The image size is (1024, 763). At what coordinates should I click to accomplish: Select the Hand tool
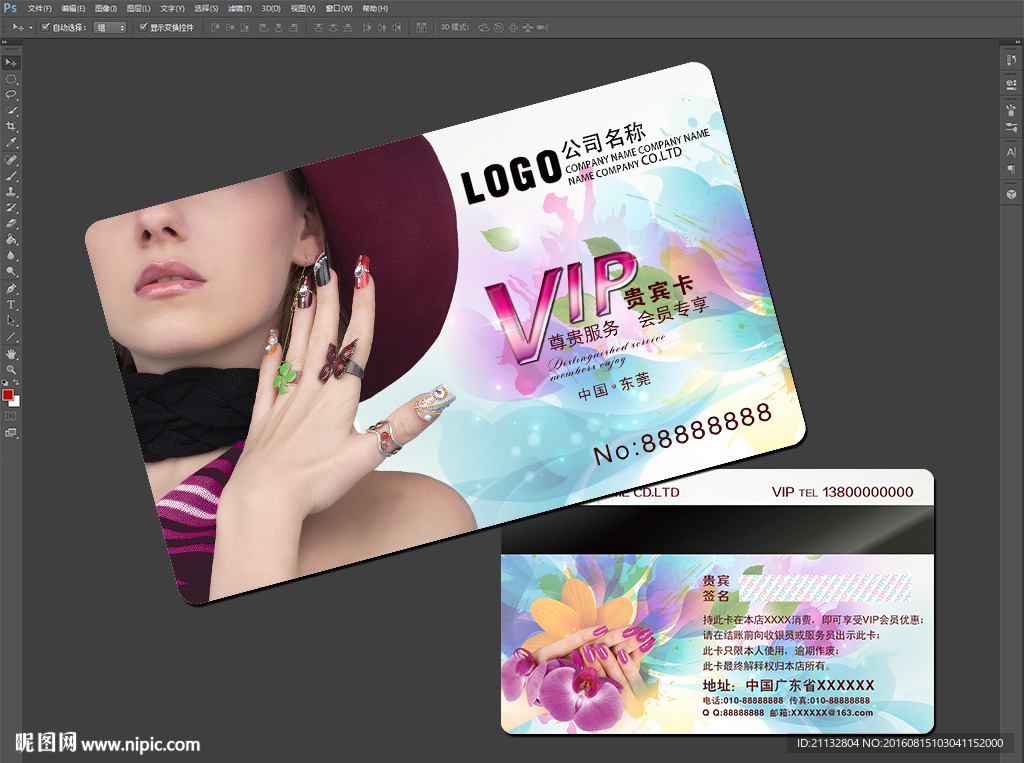tap(11, 354)
